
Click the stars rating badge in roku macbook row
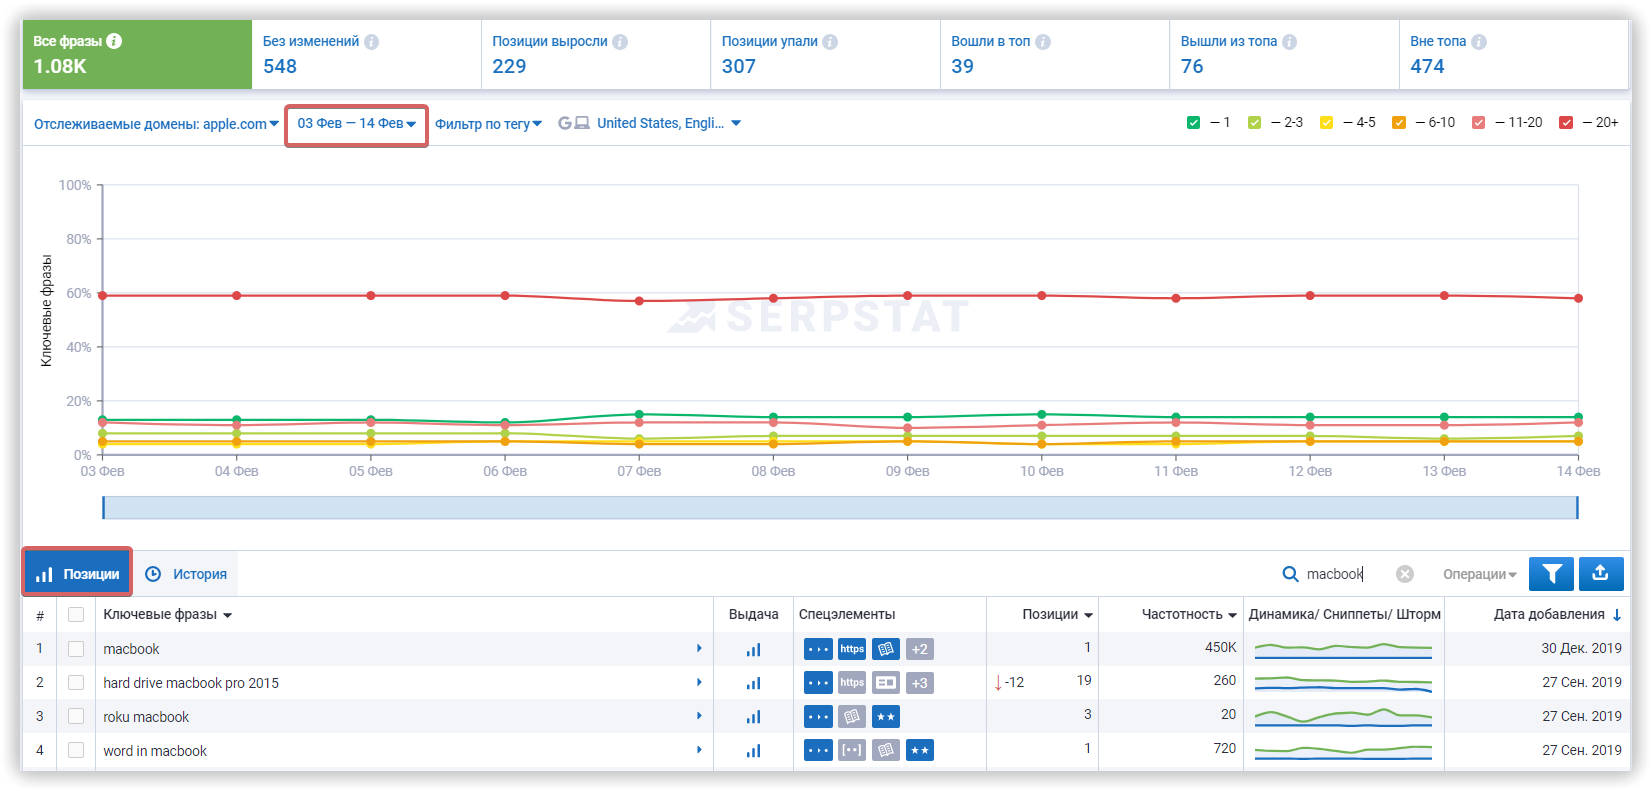886,717
